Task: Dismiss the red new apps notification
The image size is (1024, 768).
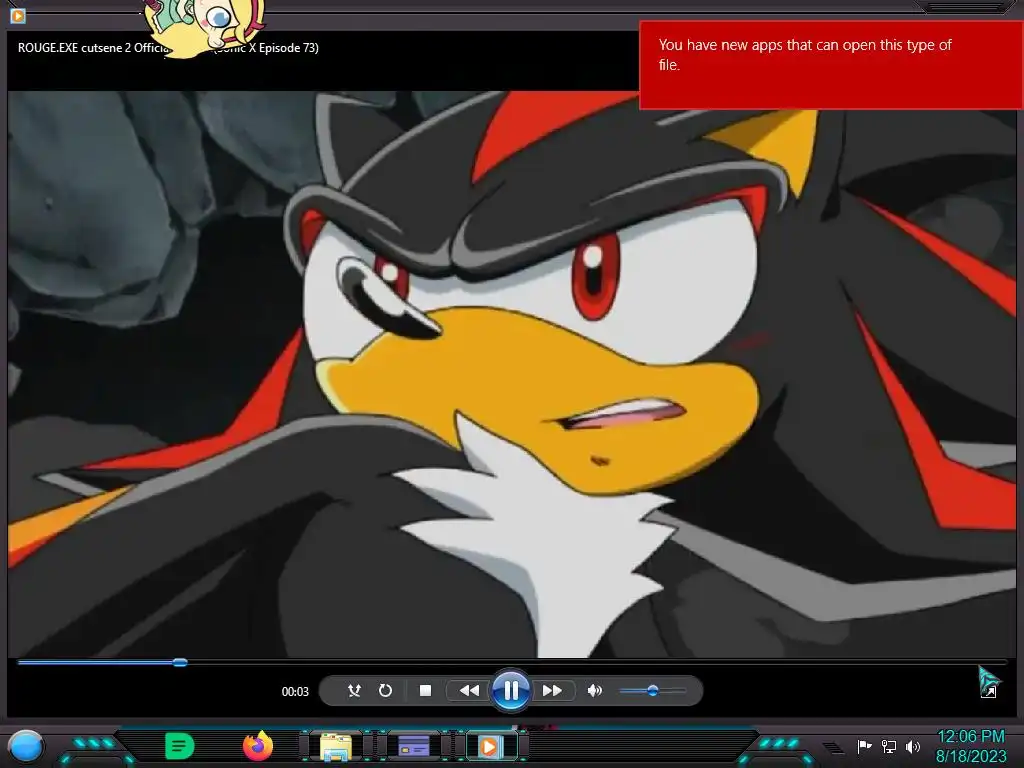Action: pyautogui.click(x=831, y=65)
